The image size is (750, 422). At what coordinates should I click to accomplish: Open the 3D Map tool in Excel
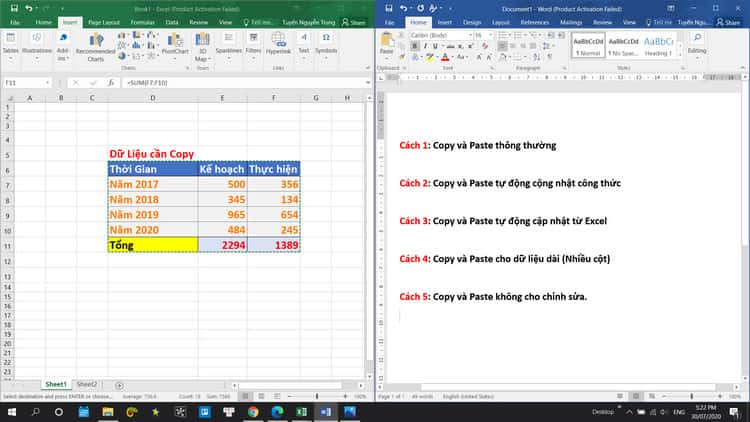point(202,47)
